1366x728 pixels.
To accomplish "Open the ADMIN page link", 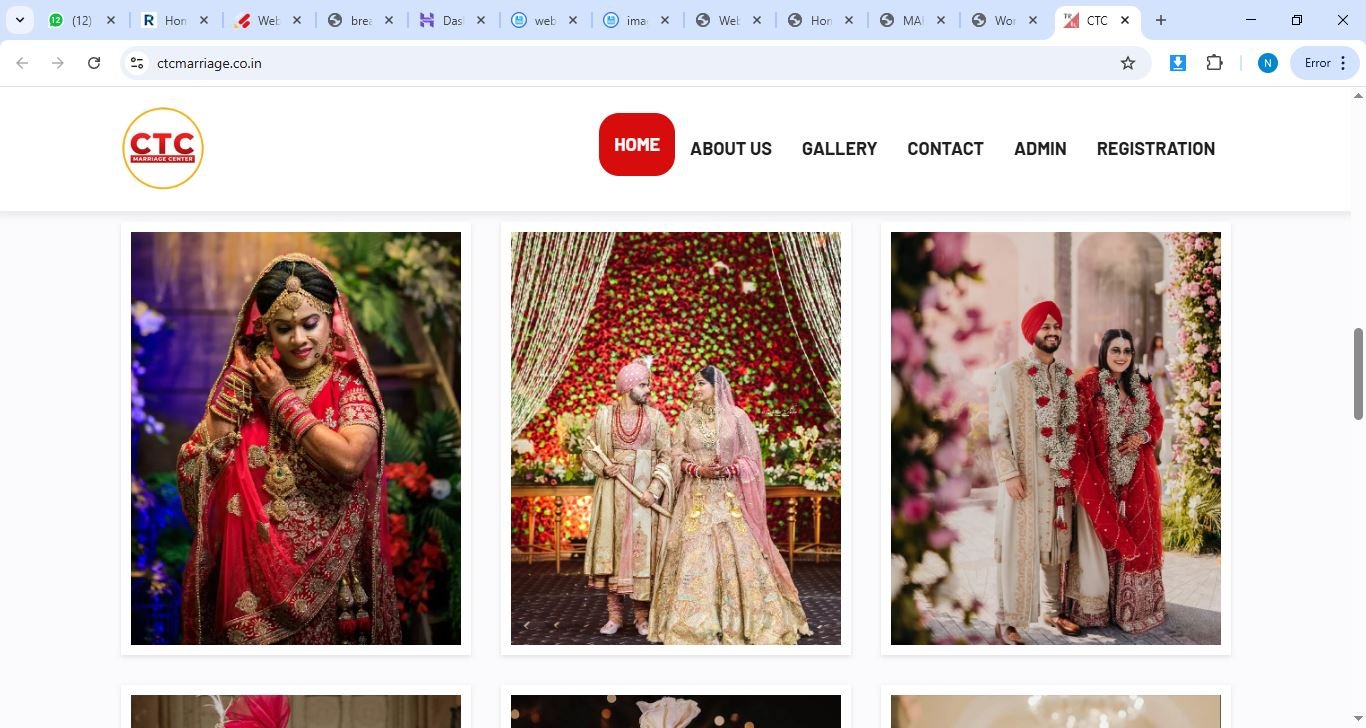I will click(1040, 148).
